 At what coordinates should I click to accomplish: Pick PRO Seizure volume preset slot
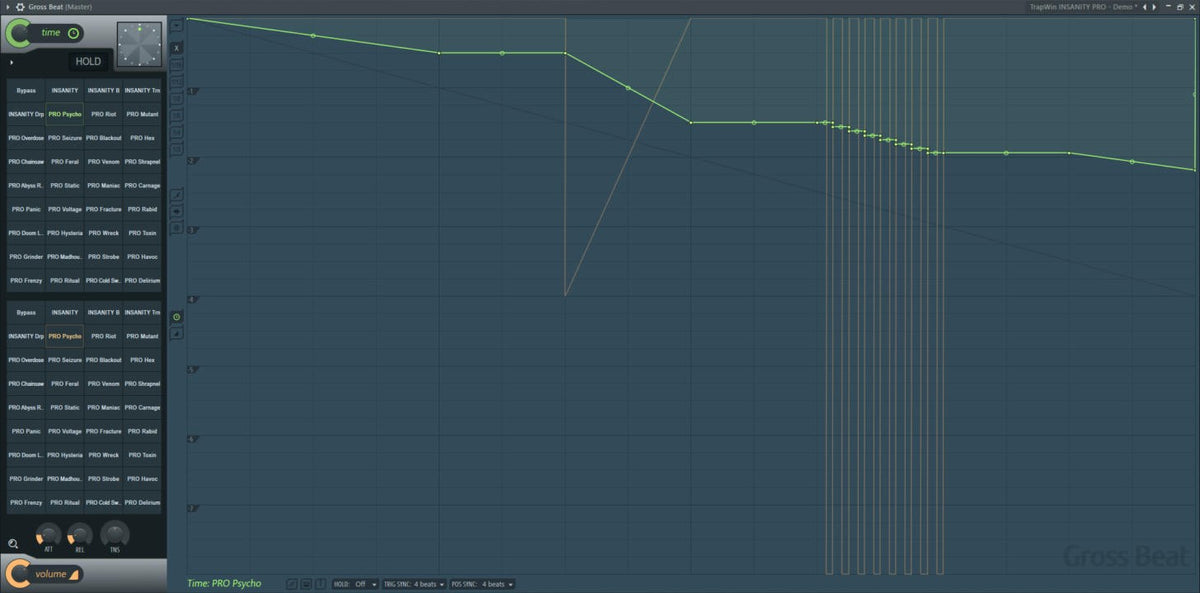point(65,360)
